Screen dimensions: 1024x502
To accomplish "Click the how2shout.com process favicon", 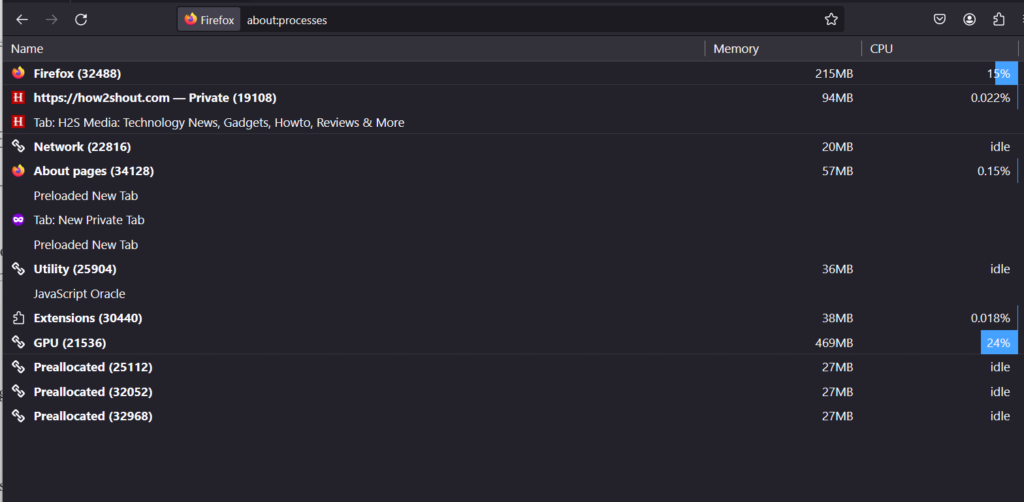I will click(18, 98).
